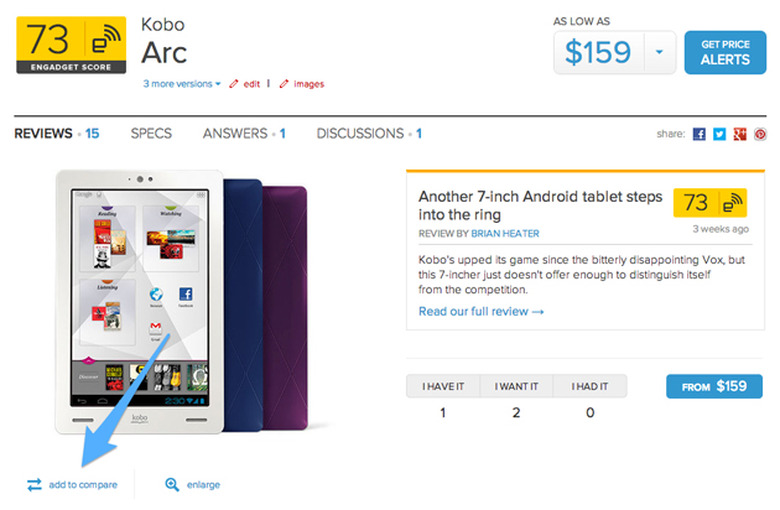780x510 pixels.
Task: Expand the 3 more versions dropdown
Action: click(182, 84)
